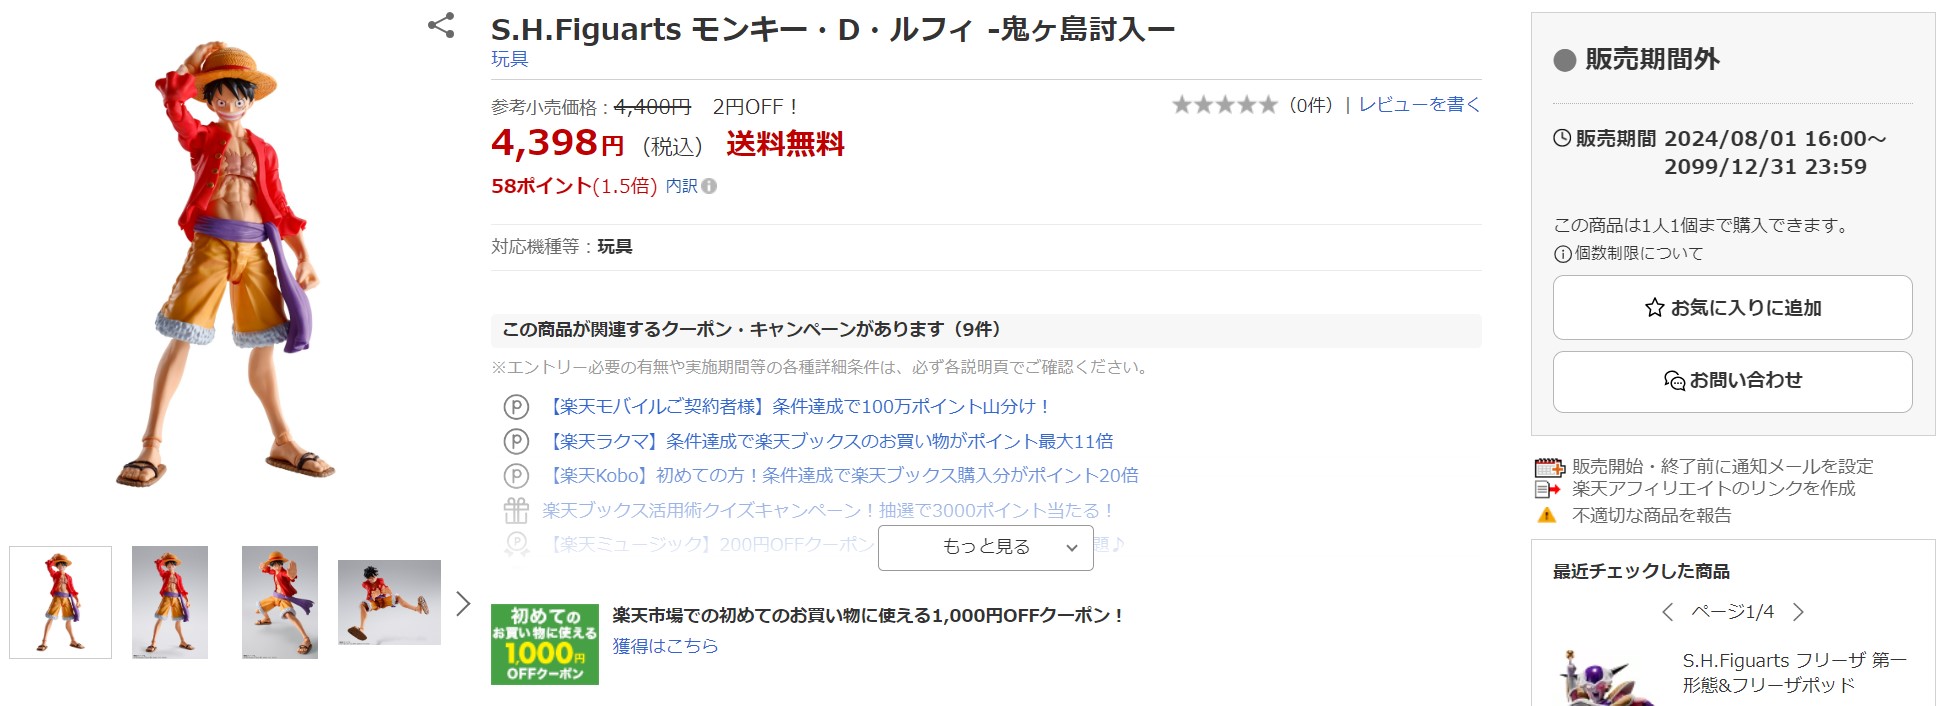Click the main Luffy figure product image

click(227, 265)
